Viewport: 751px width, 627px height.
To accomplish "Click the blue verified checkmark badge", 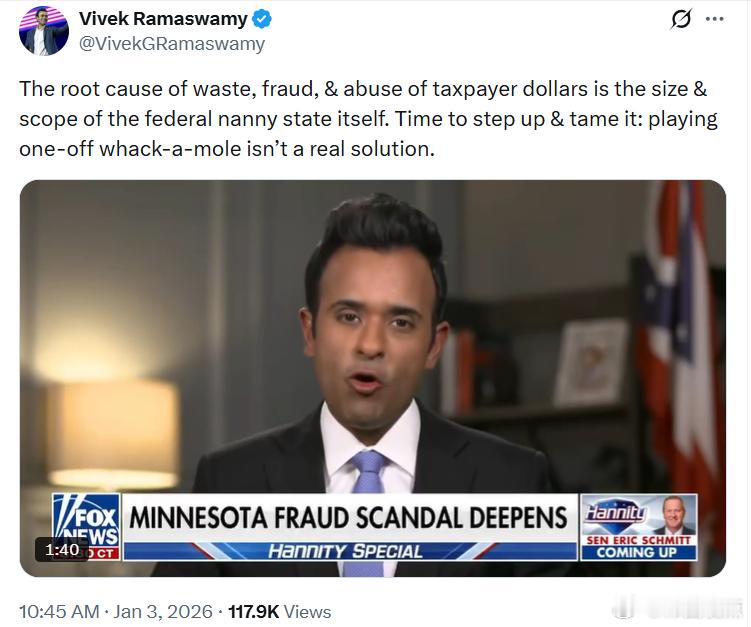I will tap(262, 19).
